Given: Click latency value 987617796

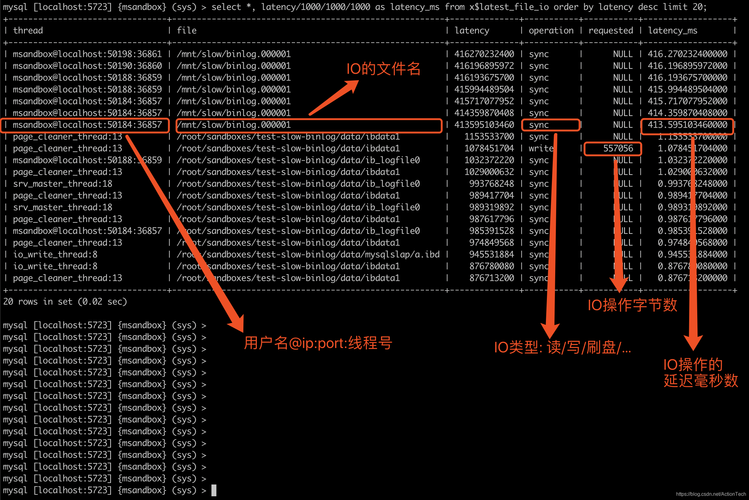Looking at the screenshot, I should [x=492, y=219].
